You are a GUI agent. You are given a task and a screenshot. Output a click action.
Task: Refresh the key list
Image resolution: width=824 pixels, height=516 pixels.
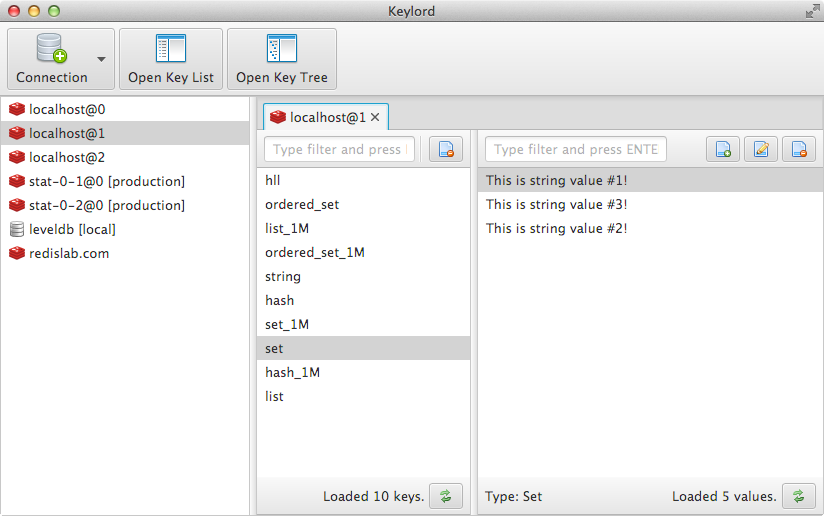point(446,496)
